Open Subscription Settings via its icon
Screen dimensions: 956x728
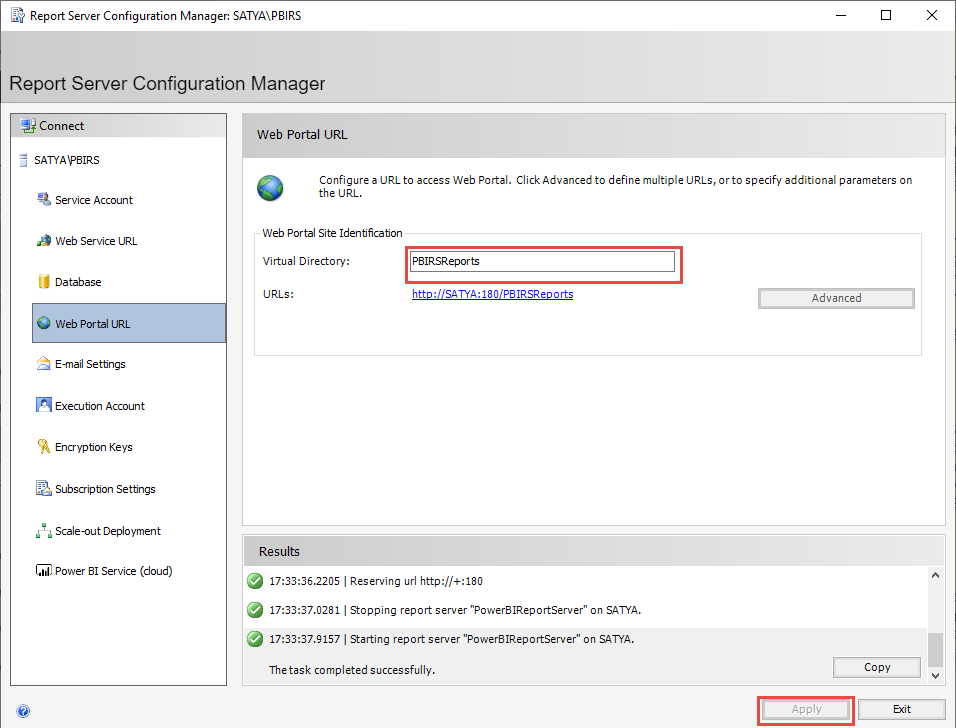click(44, 488)
